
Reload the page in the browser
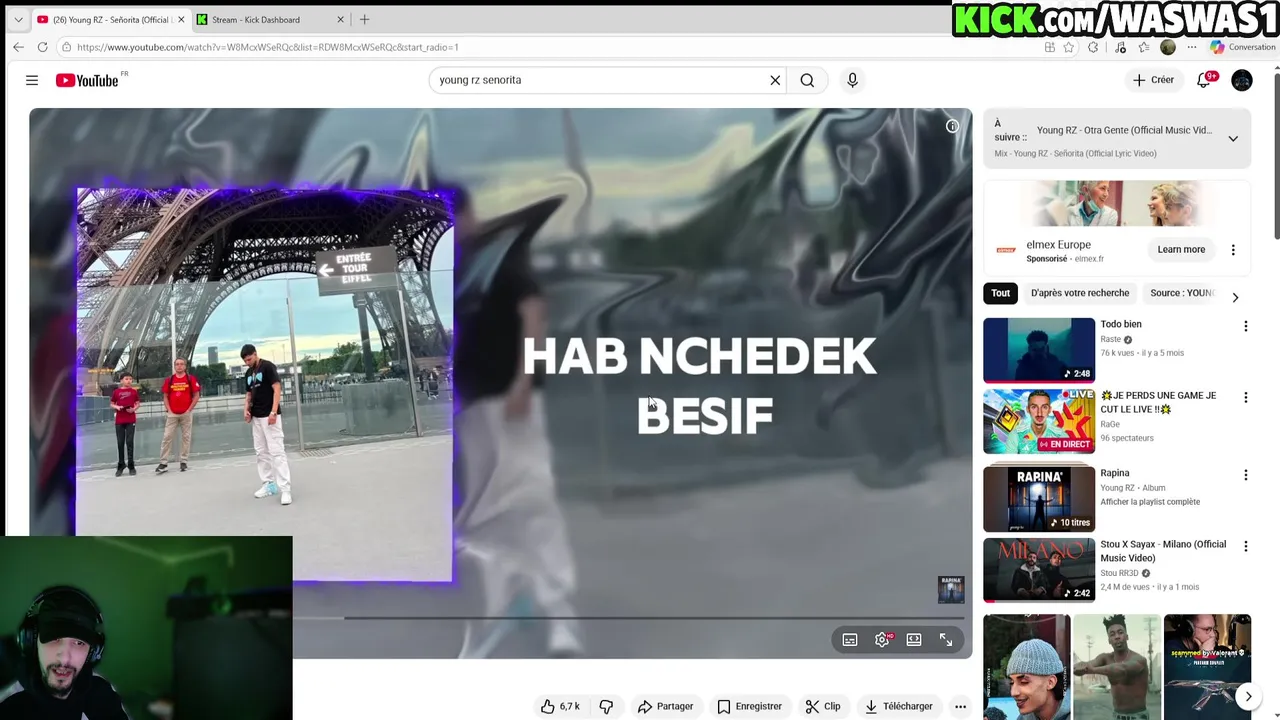point(42,47)
